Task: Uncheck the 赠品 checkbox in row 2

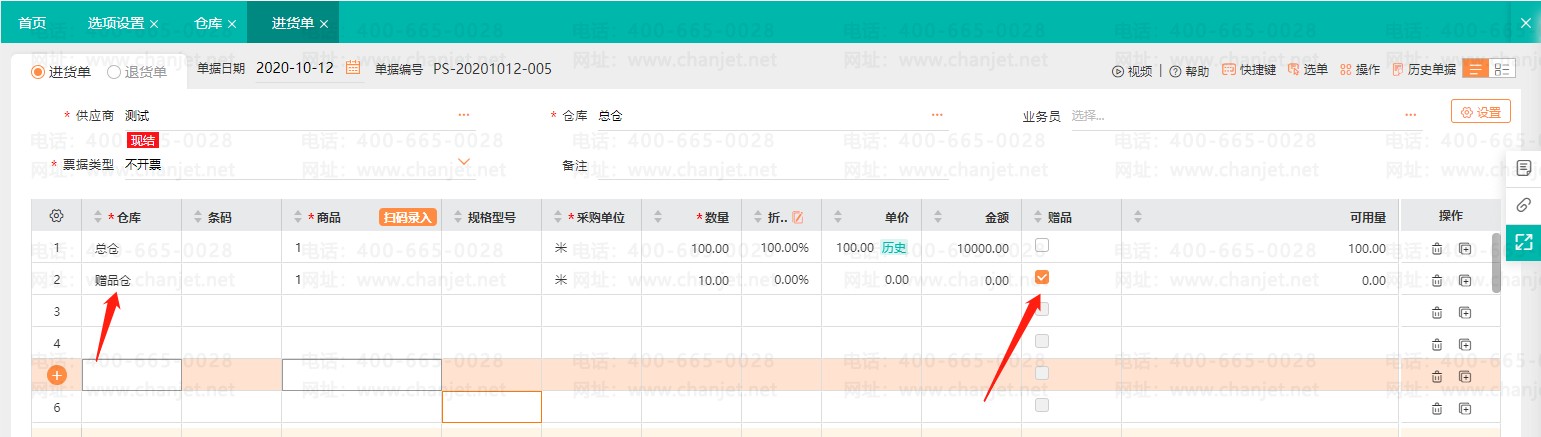Action: pyautogui.click(x=1042, y=277)
